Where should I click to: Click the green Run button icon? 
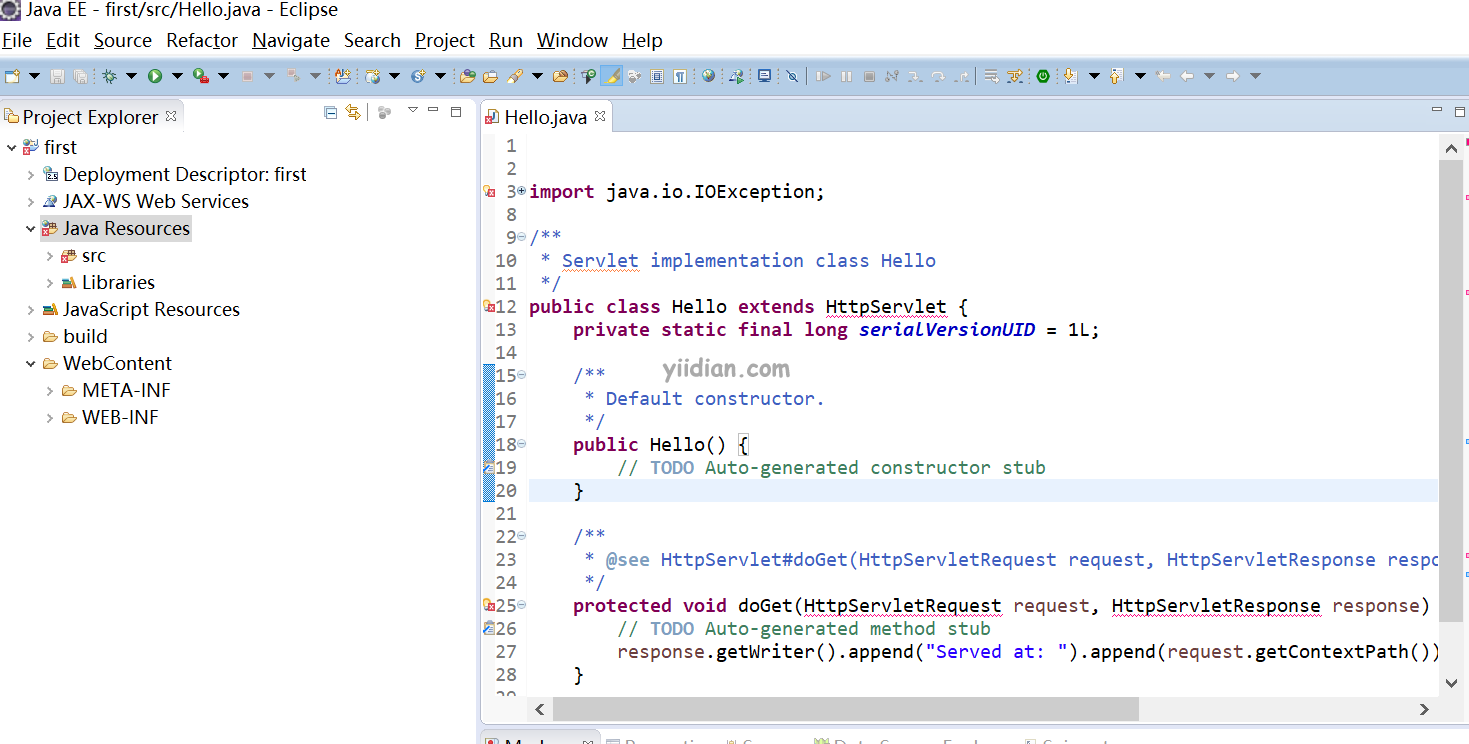tap(155, 76)
